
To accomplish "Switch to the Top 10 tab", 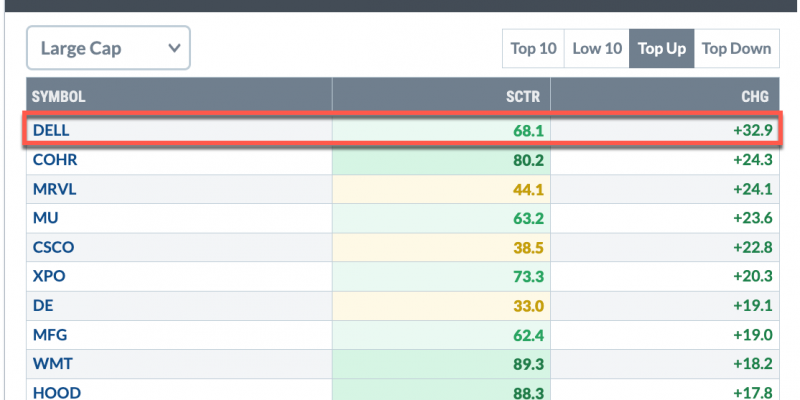I will click(533, 48).
